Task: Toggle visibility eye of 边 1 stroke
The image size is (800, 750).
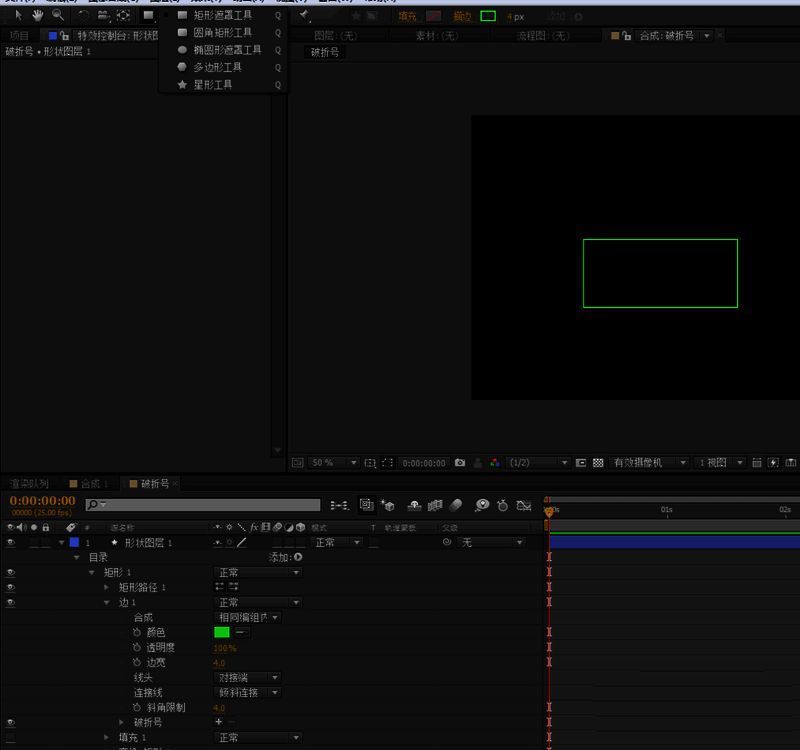Action: [x=11, y=602]
